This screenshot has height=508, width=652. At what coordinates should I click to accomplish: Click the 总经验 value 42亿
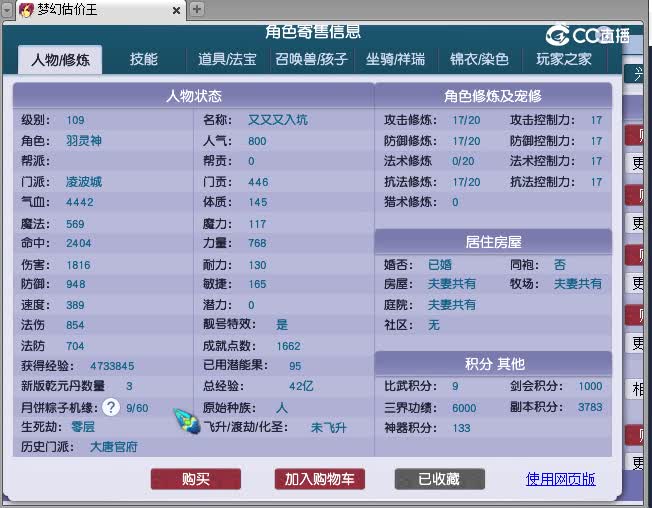coord(301,386)
